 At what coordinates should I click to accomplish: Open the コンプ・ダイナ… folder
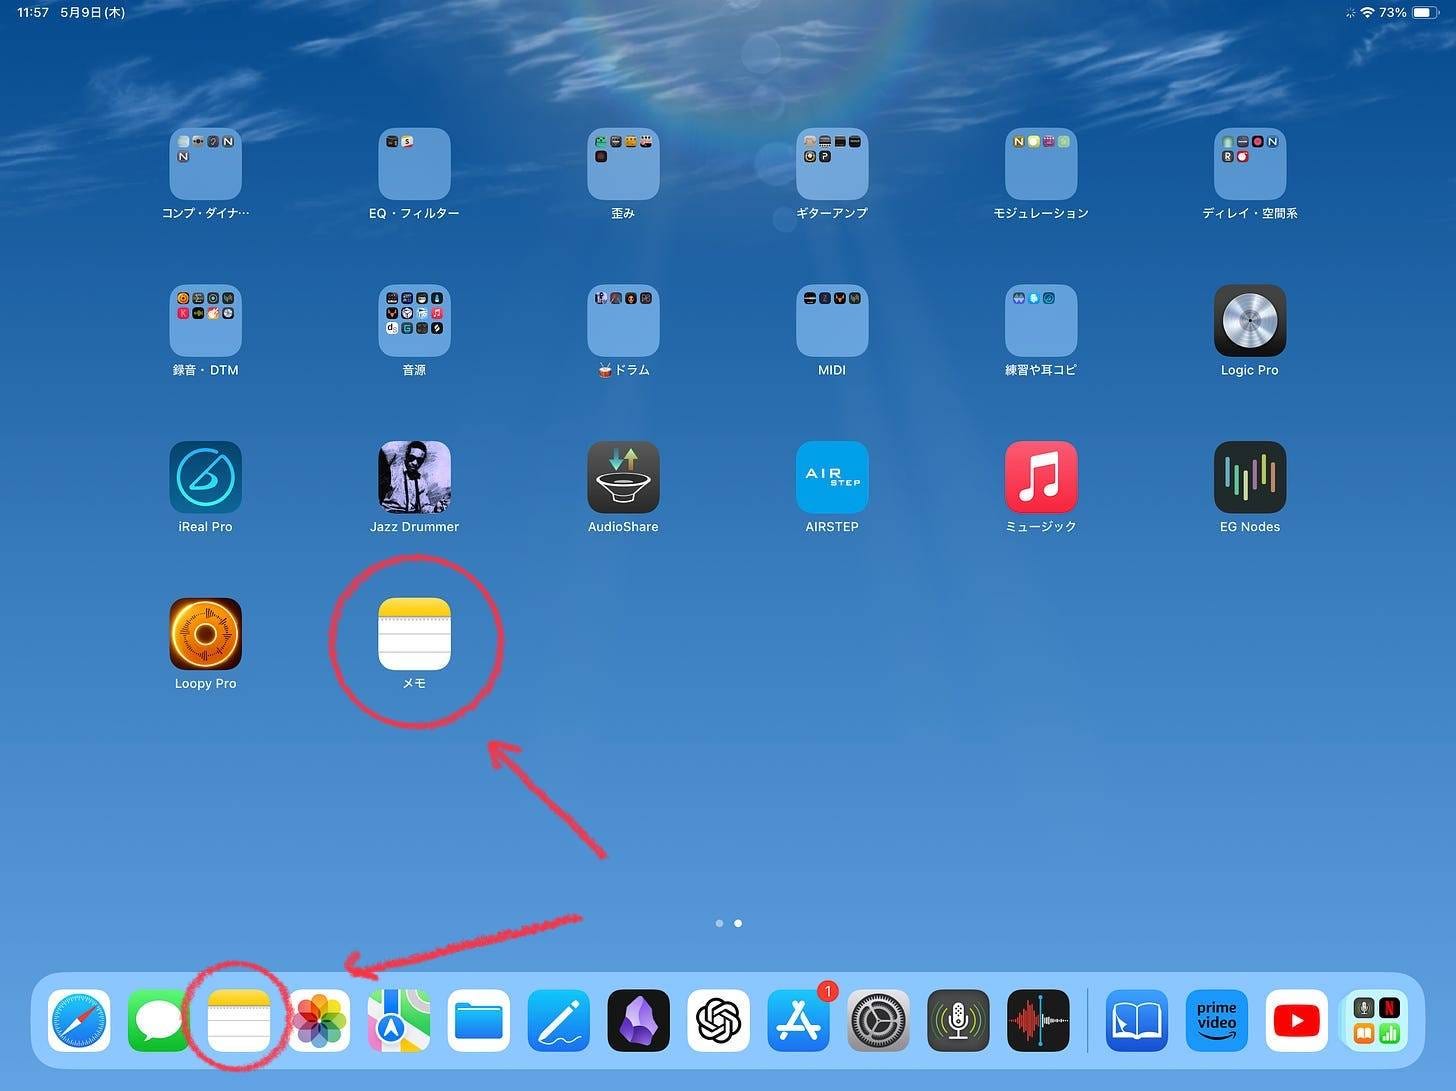tap(205, 164)
